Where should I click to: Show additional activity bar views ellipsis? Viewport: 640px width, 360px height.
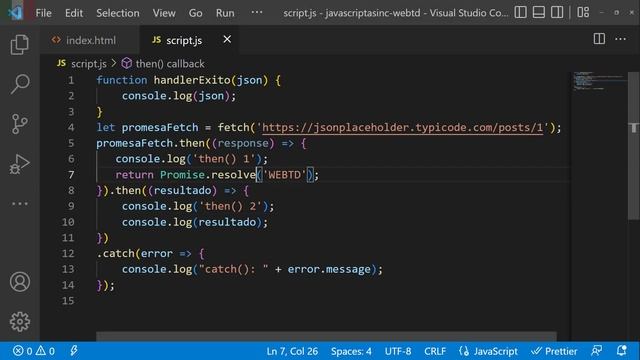20,203
